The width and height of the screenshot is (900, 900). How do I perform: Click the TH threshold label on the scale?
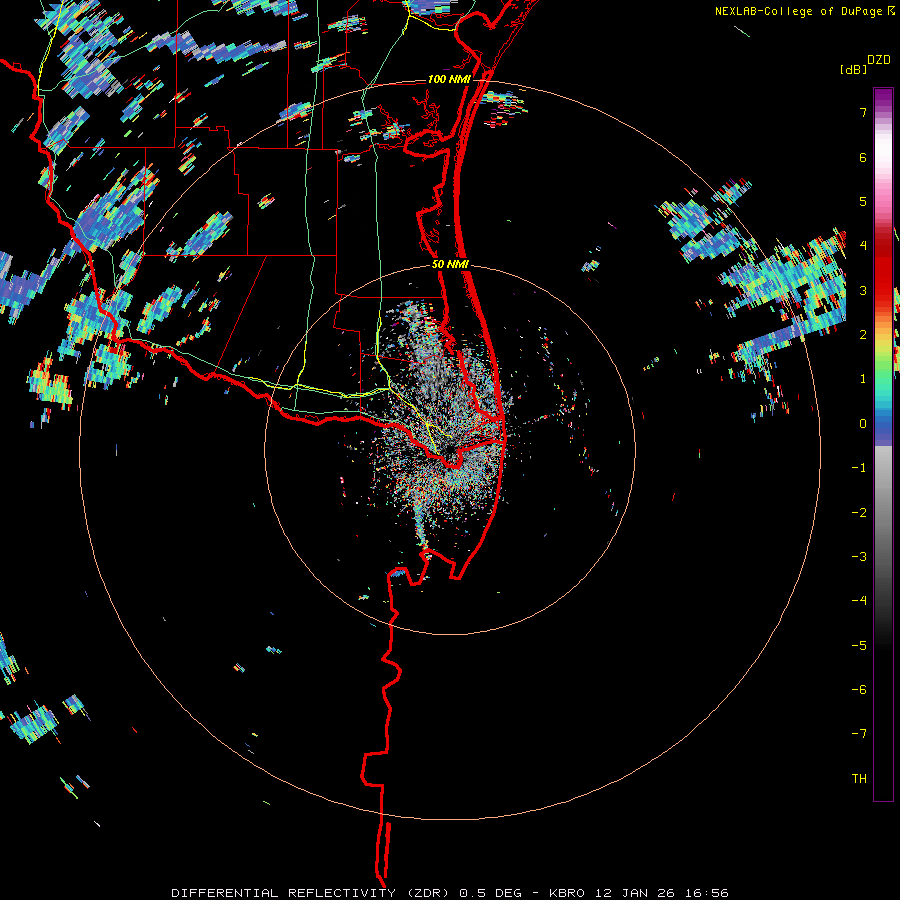859,779
